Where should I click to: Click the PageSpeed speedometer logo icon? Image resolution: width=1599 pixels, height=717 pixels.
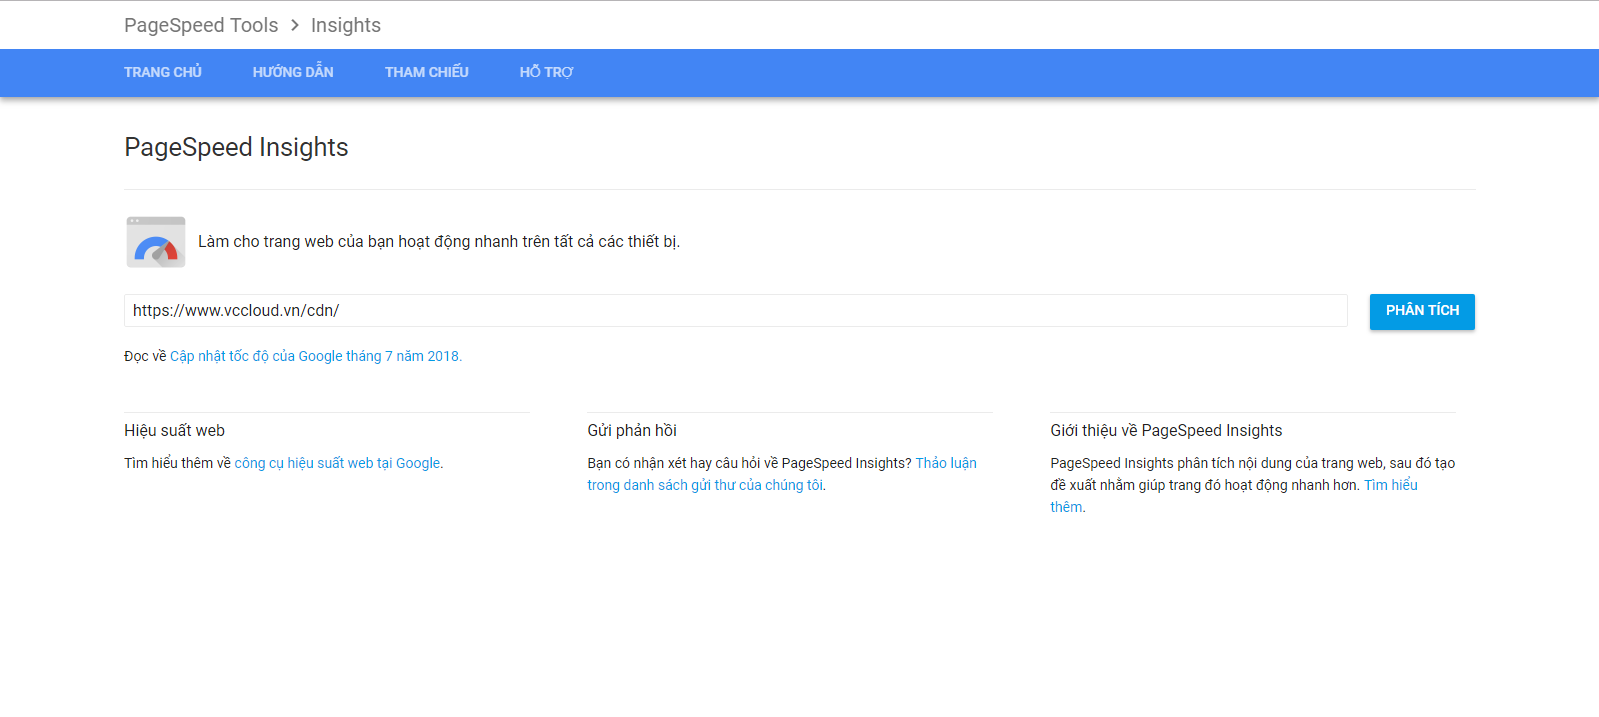(x=156, y=242)
